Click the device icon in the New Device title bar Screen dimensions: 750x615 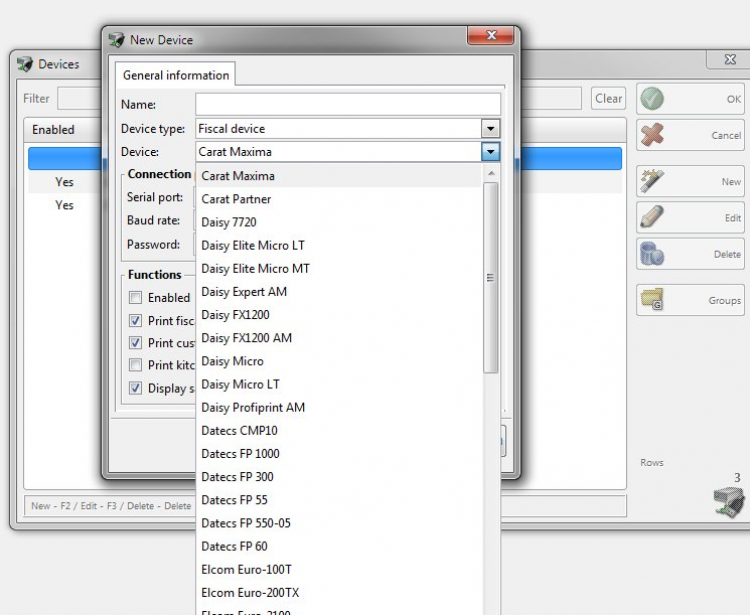point(116,40)
